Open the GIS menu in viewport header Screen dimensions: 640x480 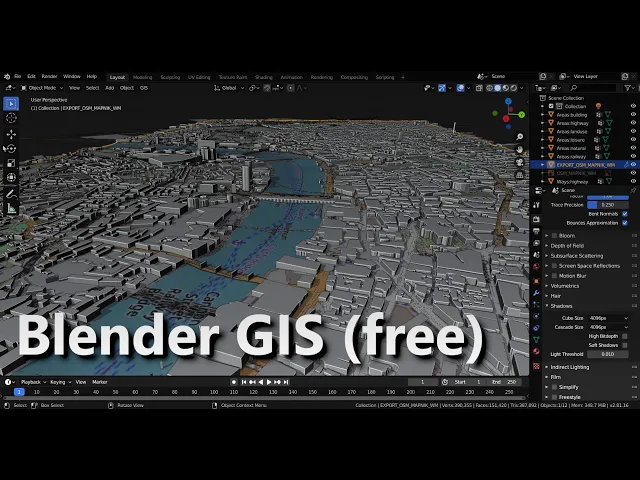pos(144,88)
